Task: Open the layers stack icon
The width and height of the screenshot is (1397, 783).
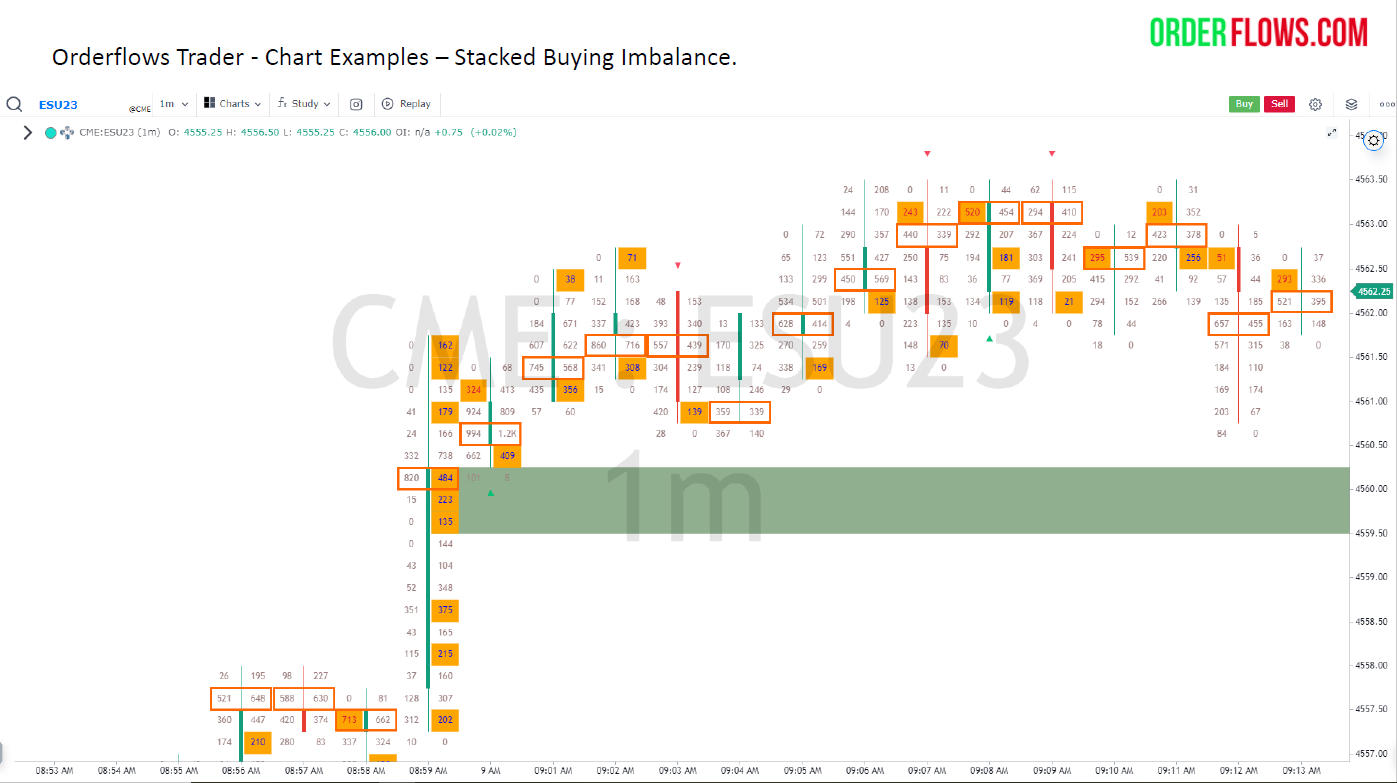Action: click(1351, 104)
